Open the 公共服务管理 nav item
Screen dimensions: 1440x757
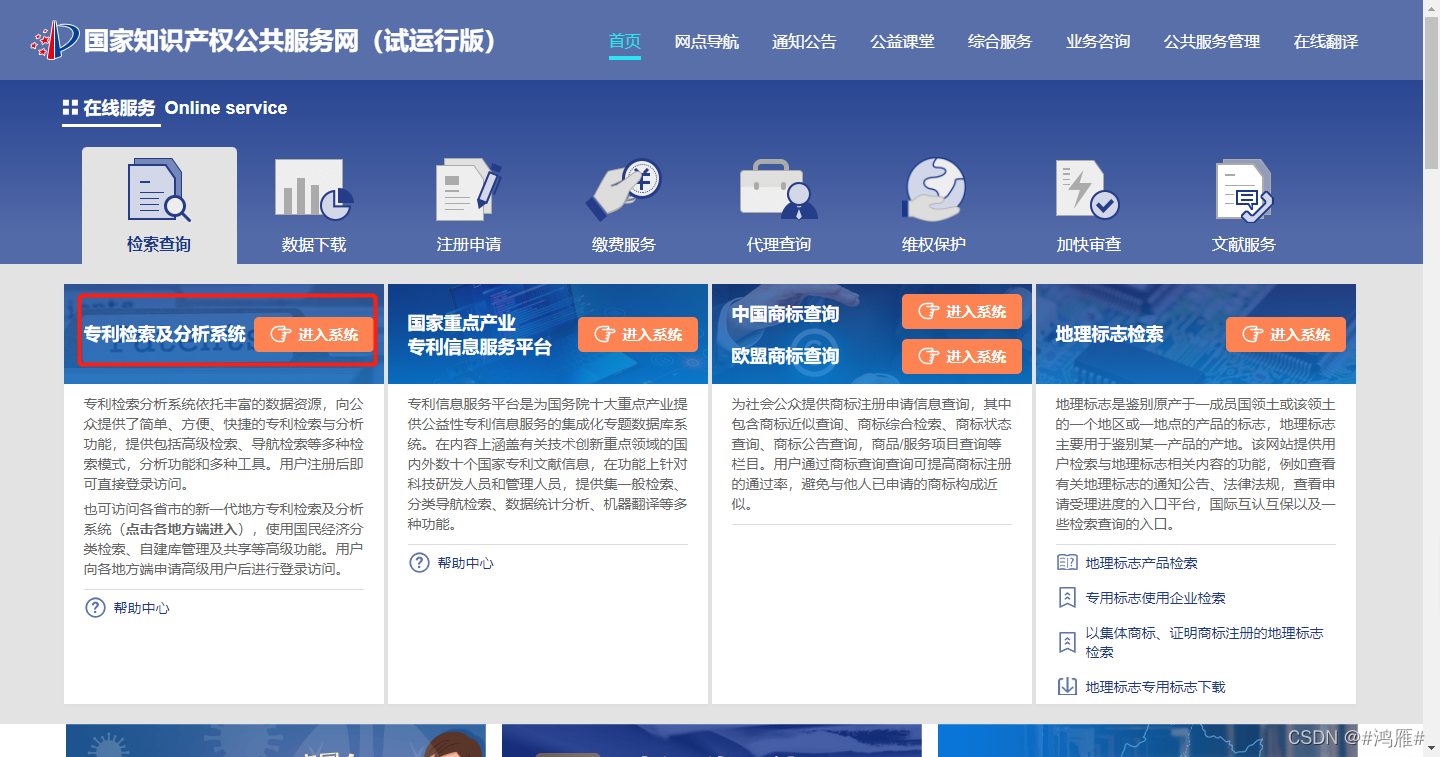click(x=1212, y=42)
